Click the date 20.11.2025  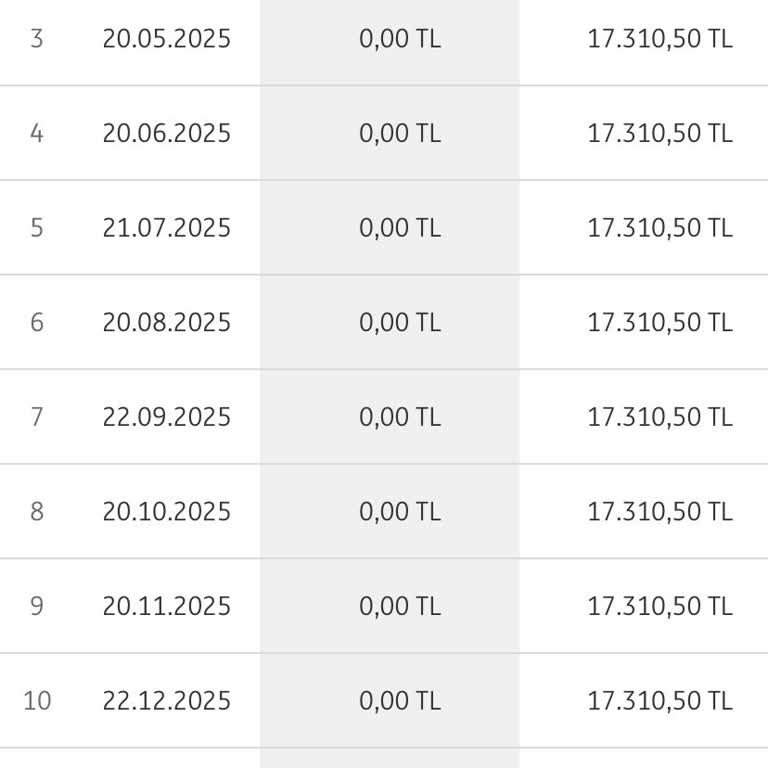tap(166, 606)
